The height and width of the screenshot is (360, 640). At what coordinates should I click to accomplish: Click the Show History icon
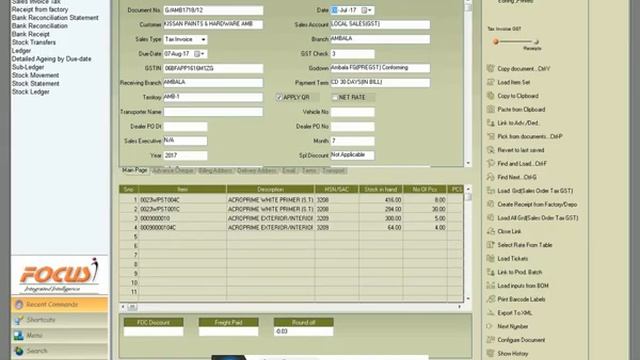click(x=491, y=353)
